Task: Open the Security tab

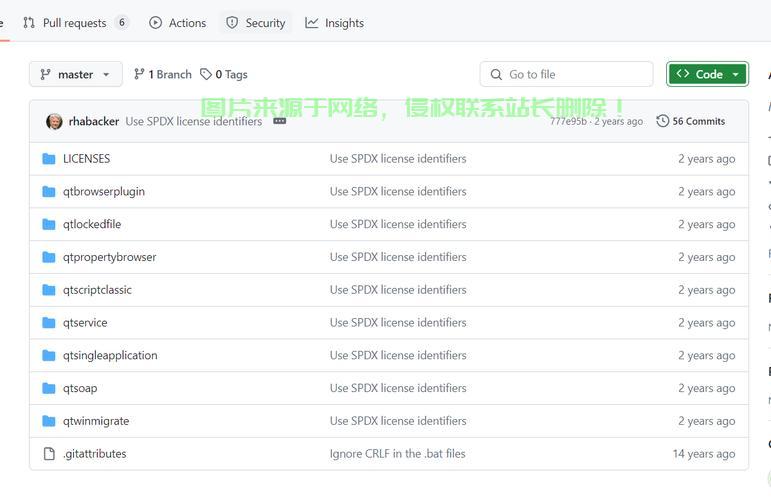Action: (x=255, y=23)
